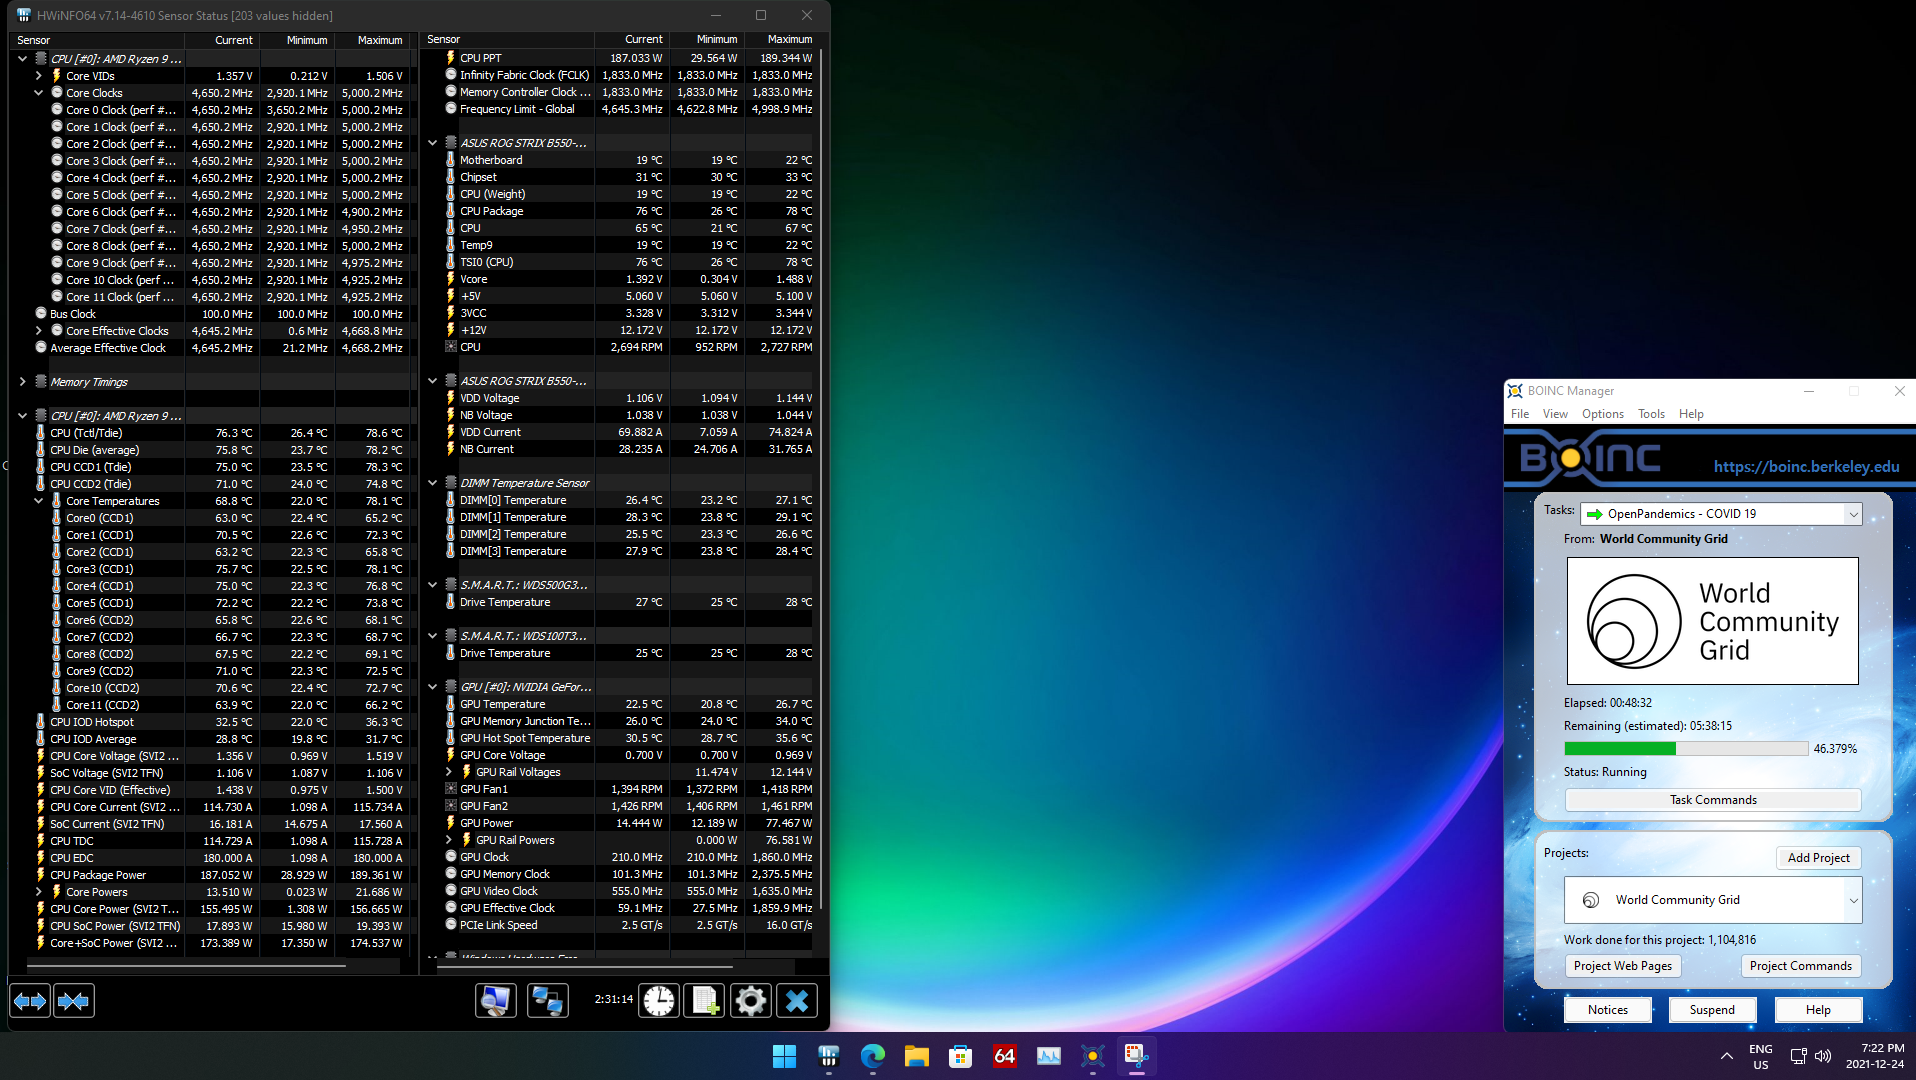The image size is (1916, 1080).
Task: Click the left panel horizontal scrollbar in HWiNFO
Action: click(186, 966)
